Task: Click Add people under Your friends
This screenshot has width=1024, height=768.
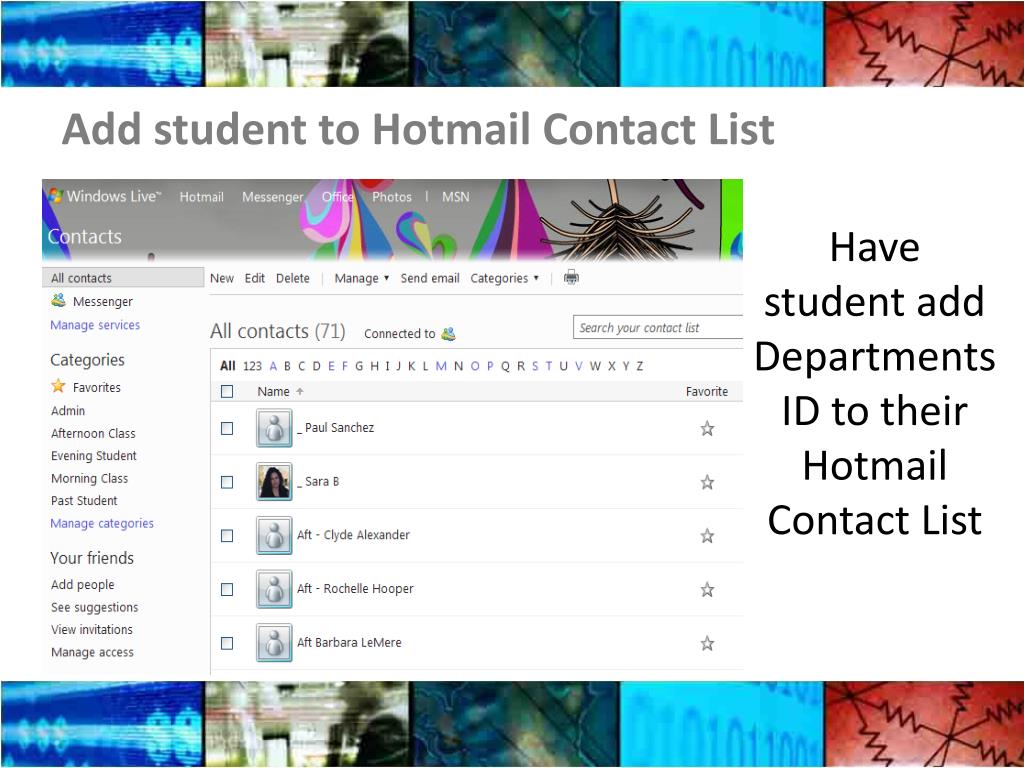Action: [83, 584]
